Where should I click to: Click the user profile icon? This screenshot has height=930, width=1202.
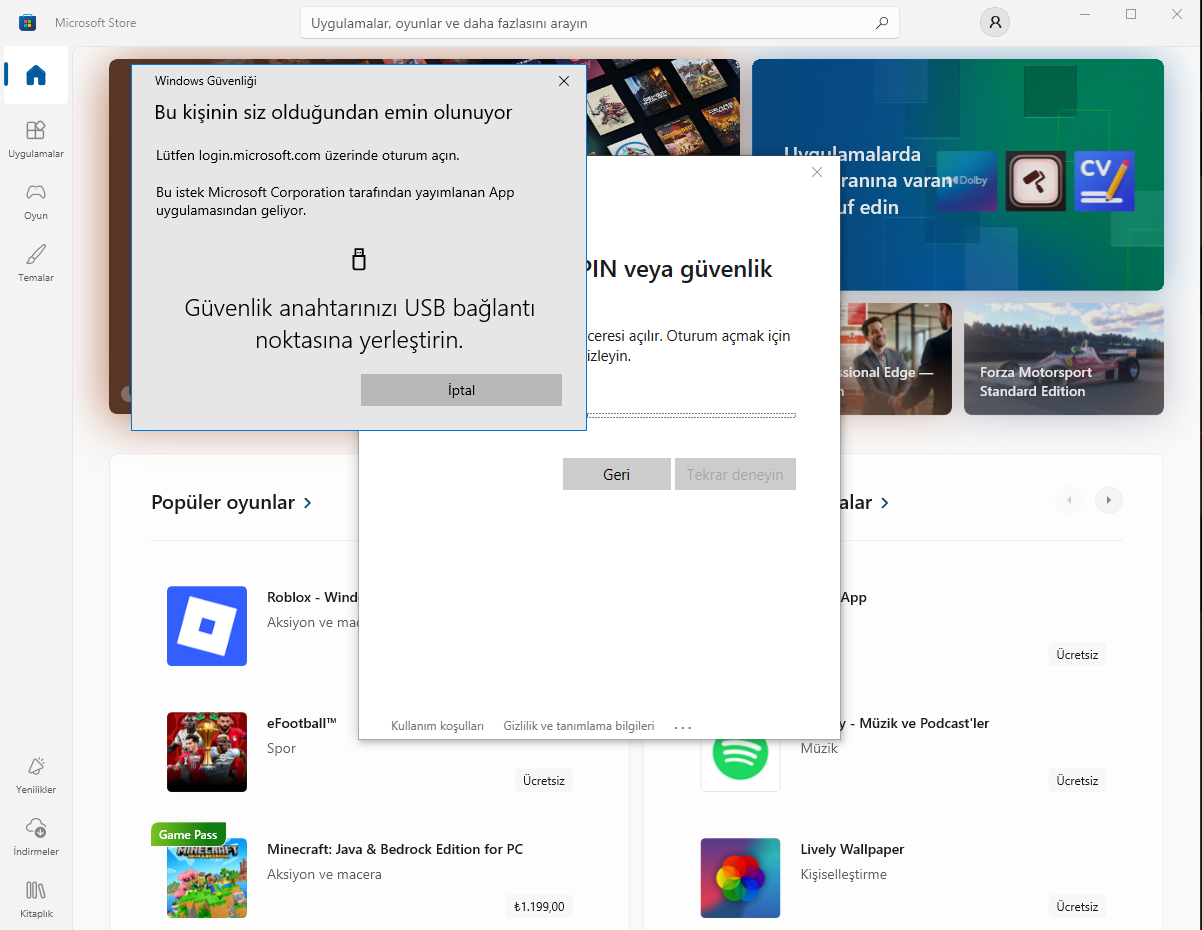(994, 22)
